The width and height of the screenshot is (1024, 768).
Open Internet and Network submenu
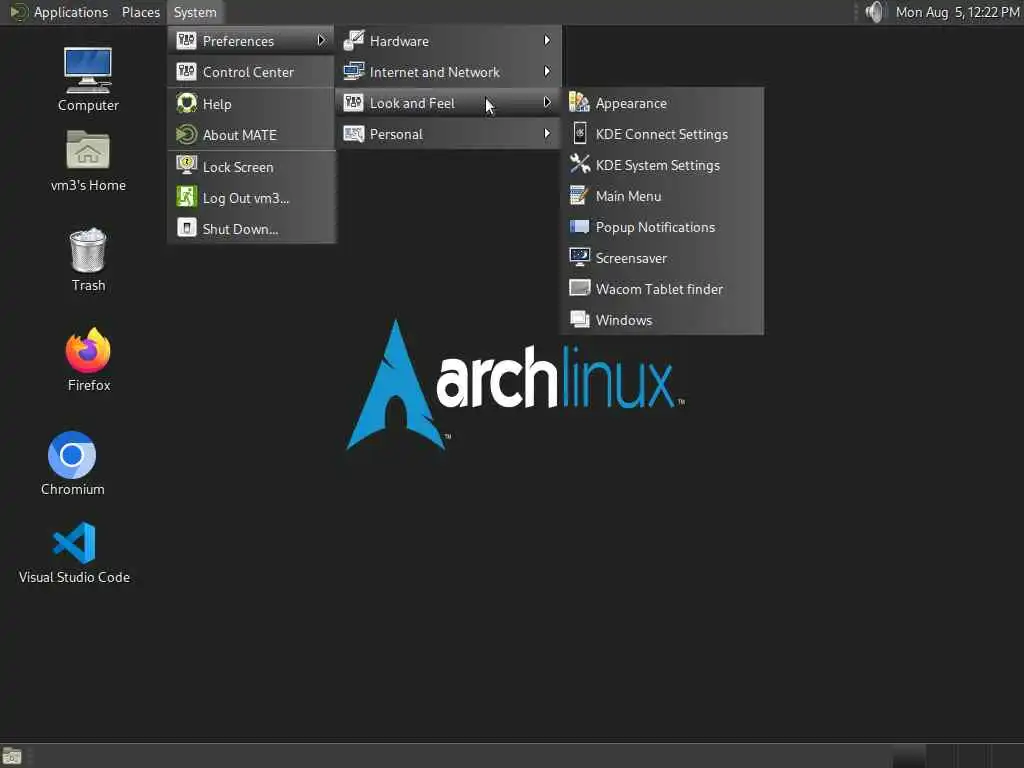[x=448, y=72]
